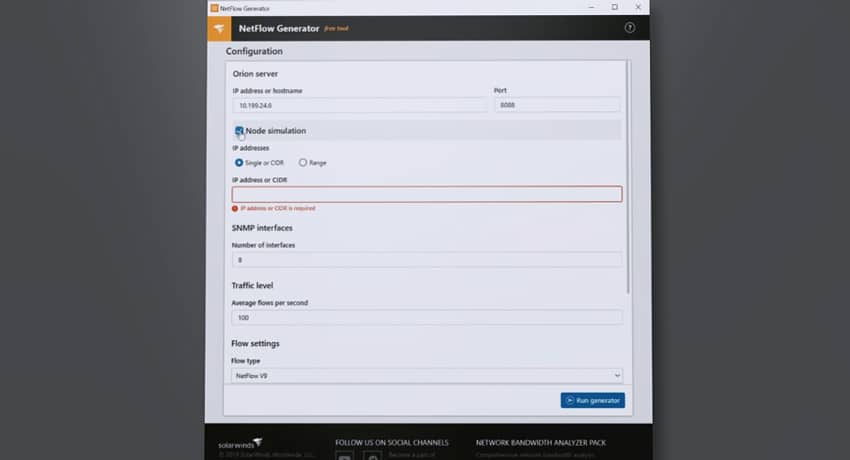850x460 pixels.
Task: Click the NetFlow Generator title bar icon
Action: click(x=214, y=8)
